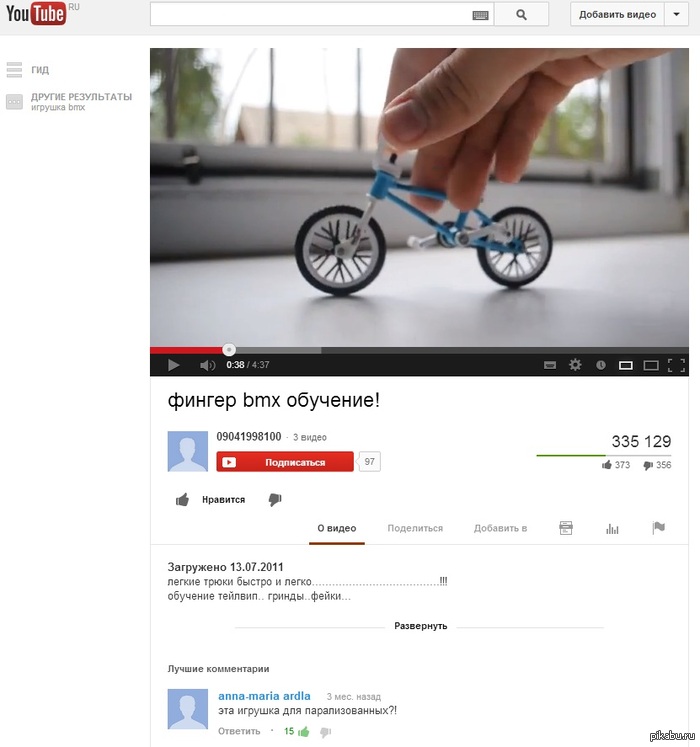Open the anna-maria ardla profile link
The image size is (700, 747).
click(x=264, y=696)
